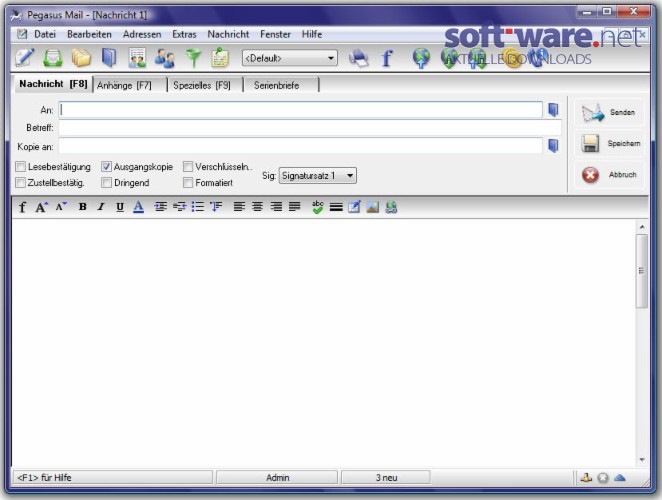662x500 pixels.
Task: Open the Bearbeiten menu
Action: pos(89,34)
